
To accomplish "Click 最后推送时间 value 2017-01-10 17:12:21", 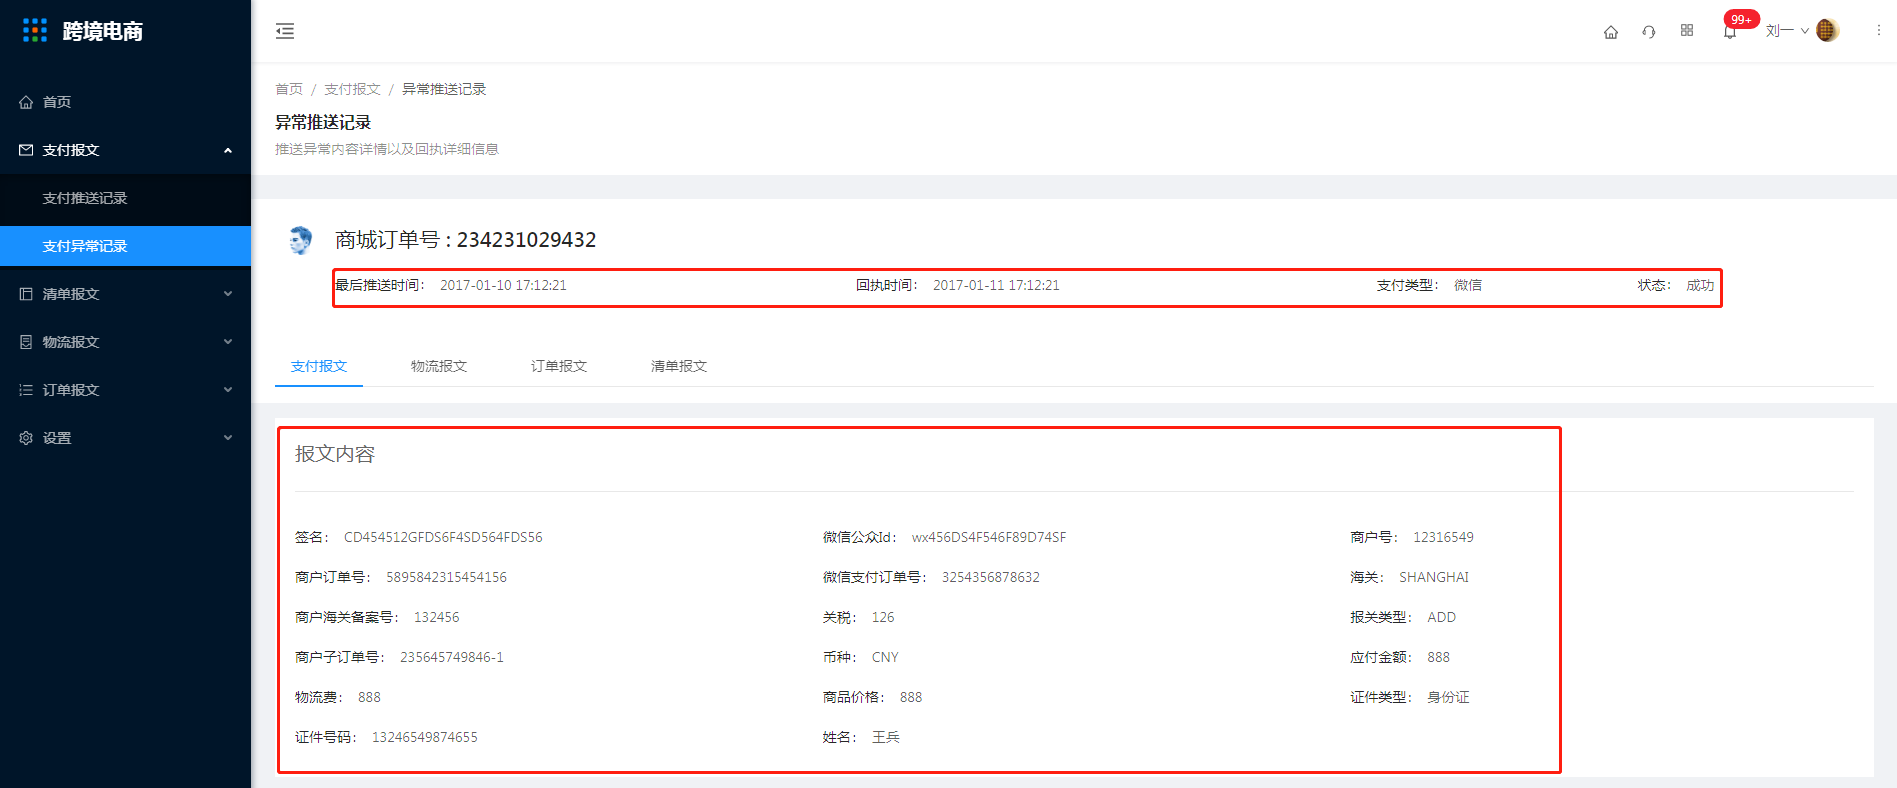I will tap(503, 285).
